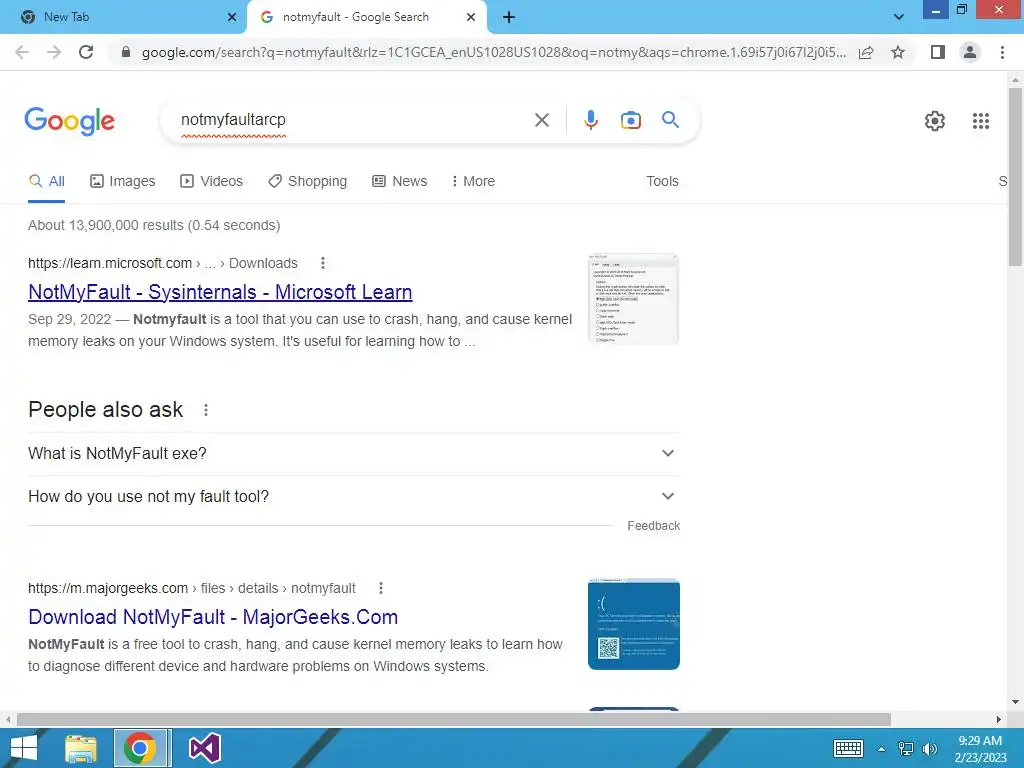Open Chrome three-dot menu

pos(1002,52)
